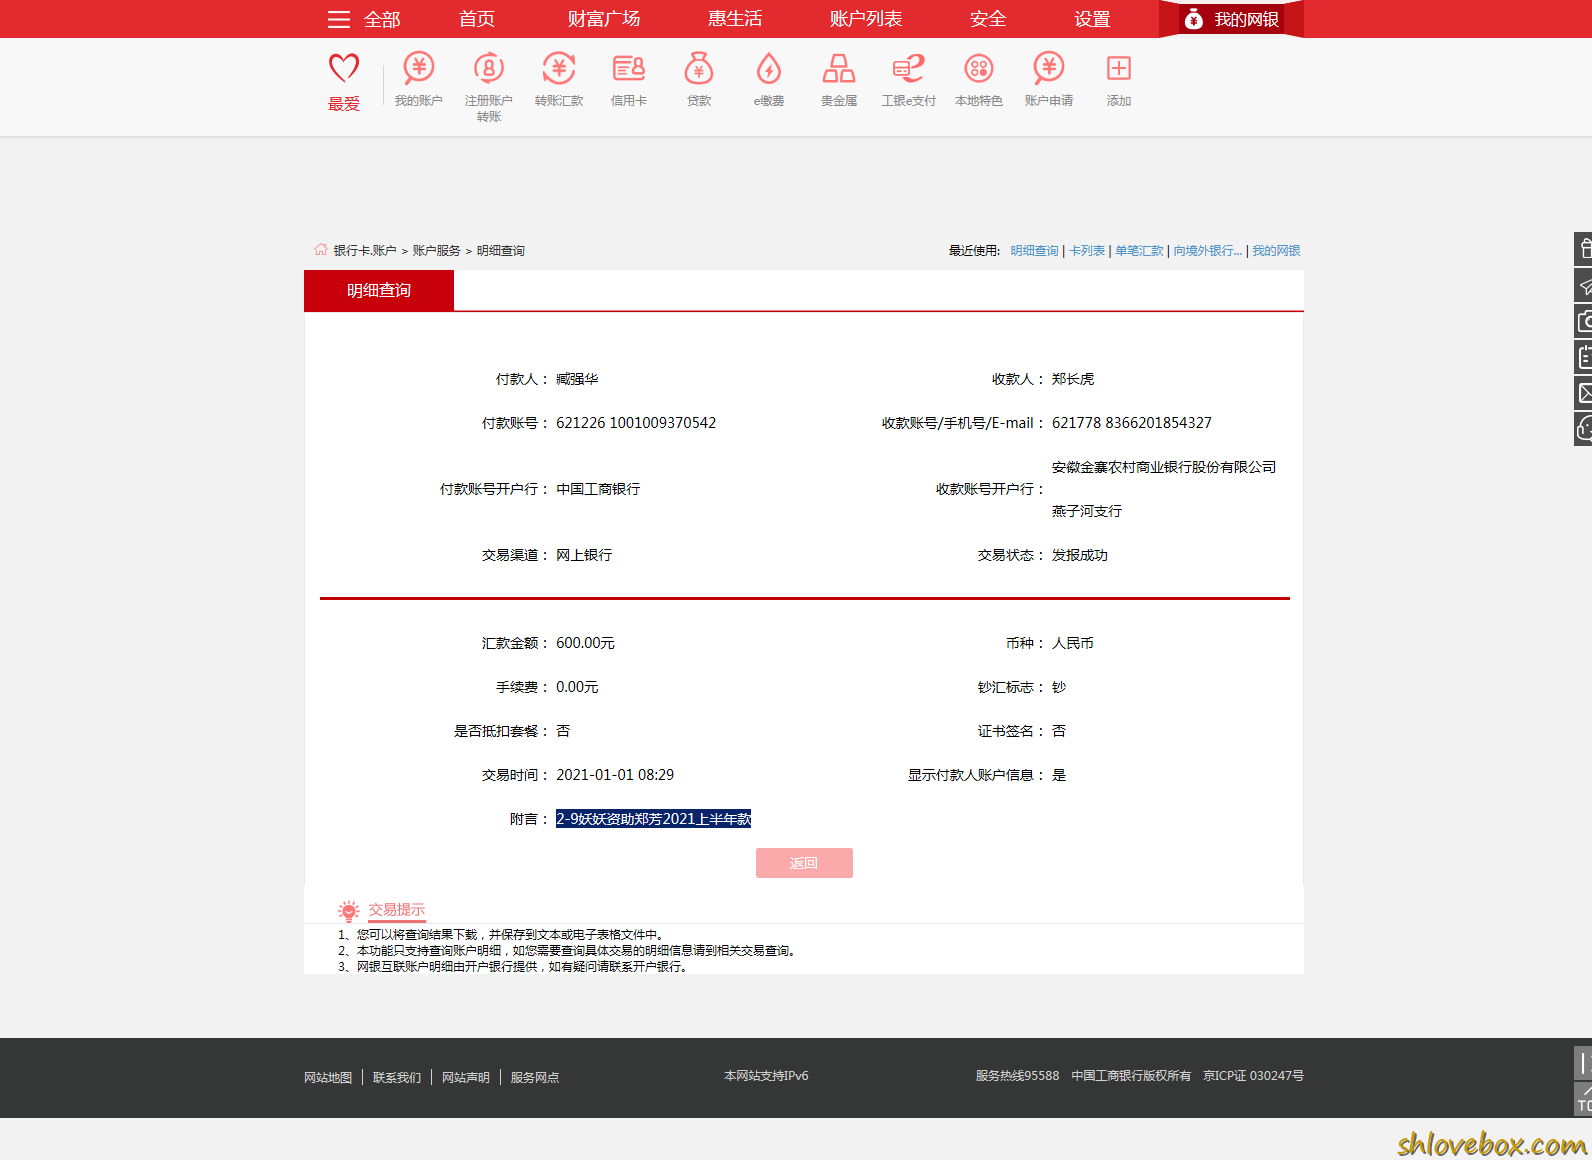The width and height of the screenshot is (1592, 1160).
Task: Open the 工银e支付 shortcut icon
Action: click(909, 68)
